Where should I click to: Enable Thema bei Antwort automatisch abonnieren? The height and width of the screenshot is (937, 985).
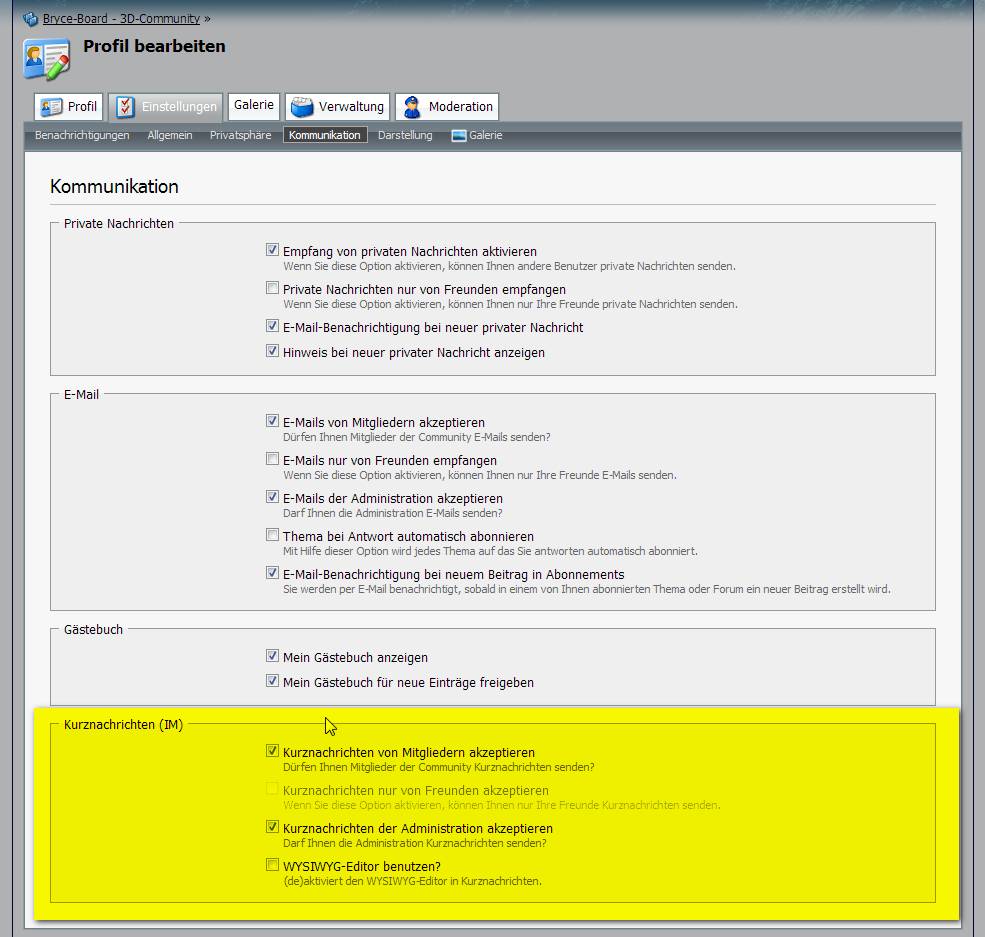(x=272, y=535)
